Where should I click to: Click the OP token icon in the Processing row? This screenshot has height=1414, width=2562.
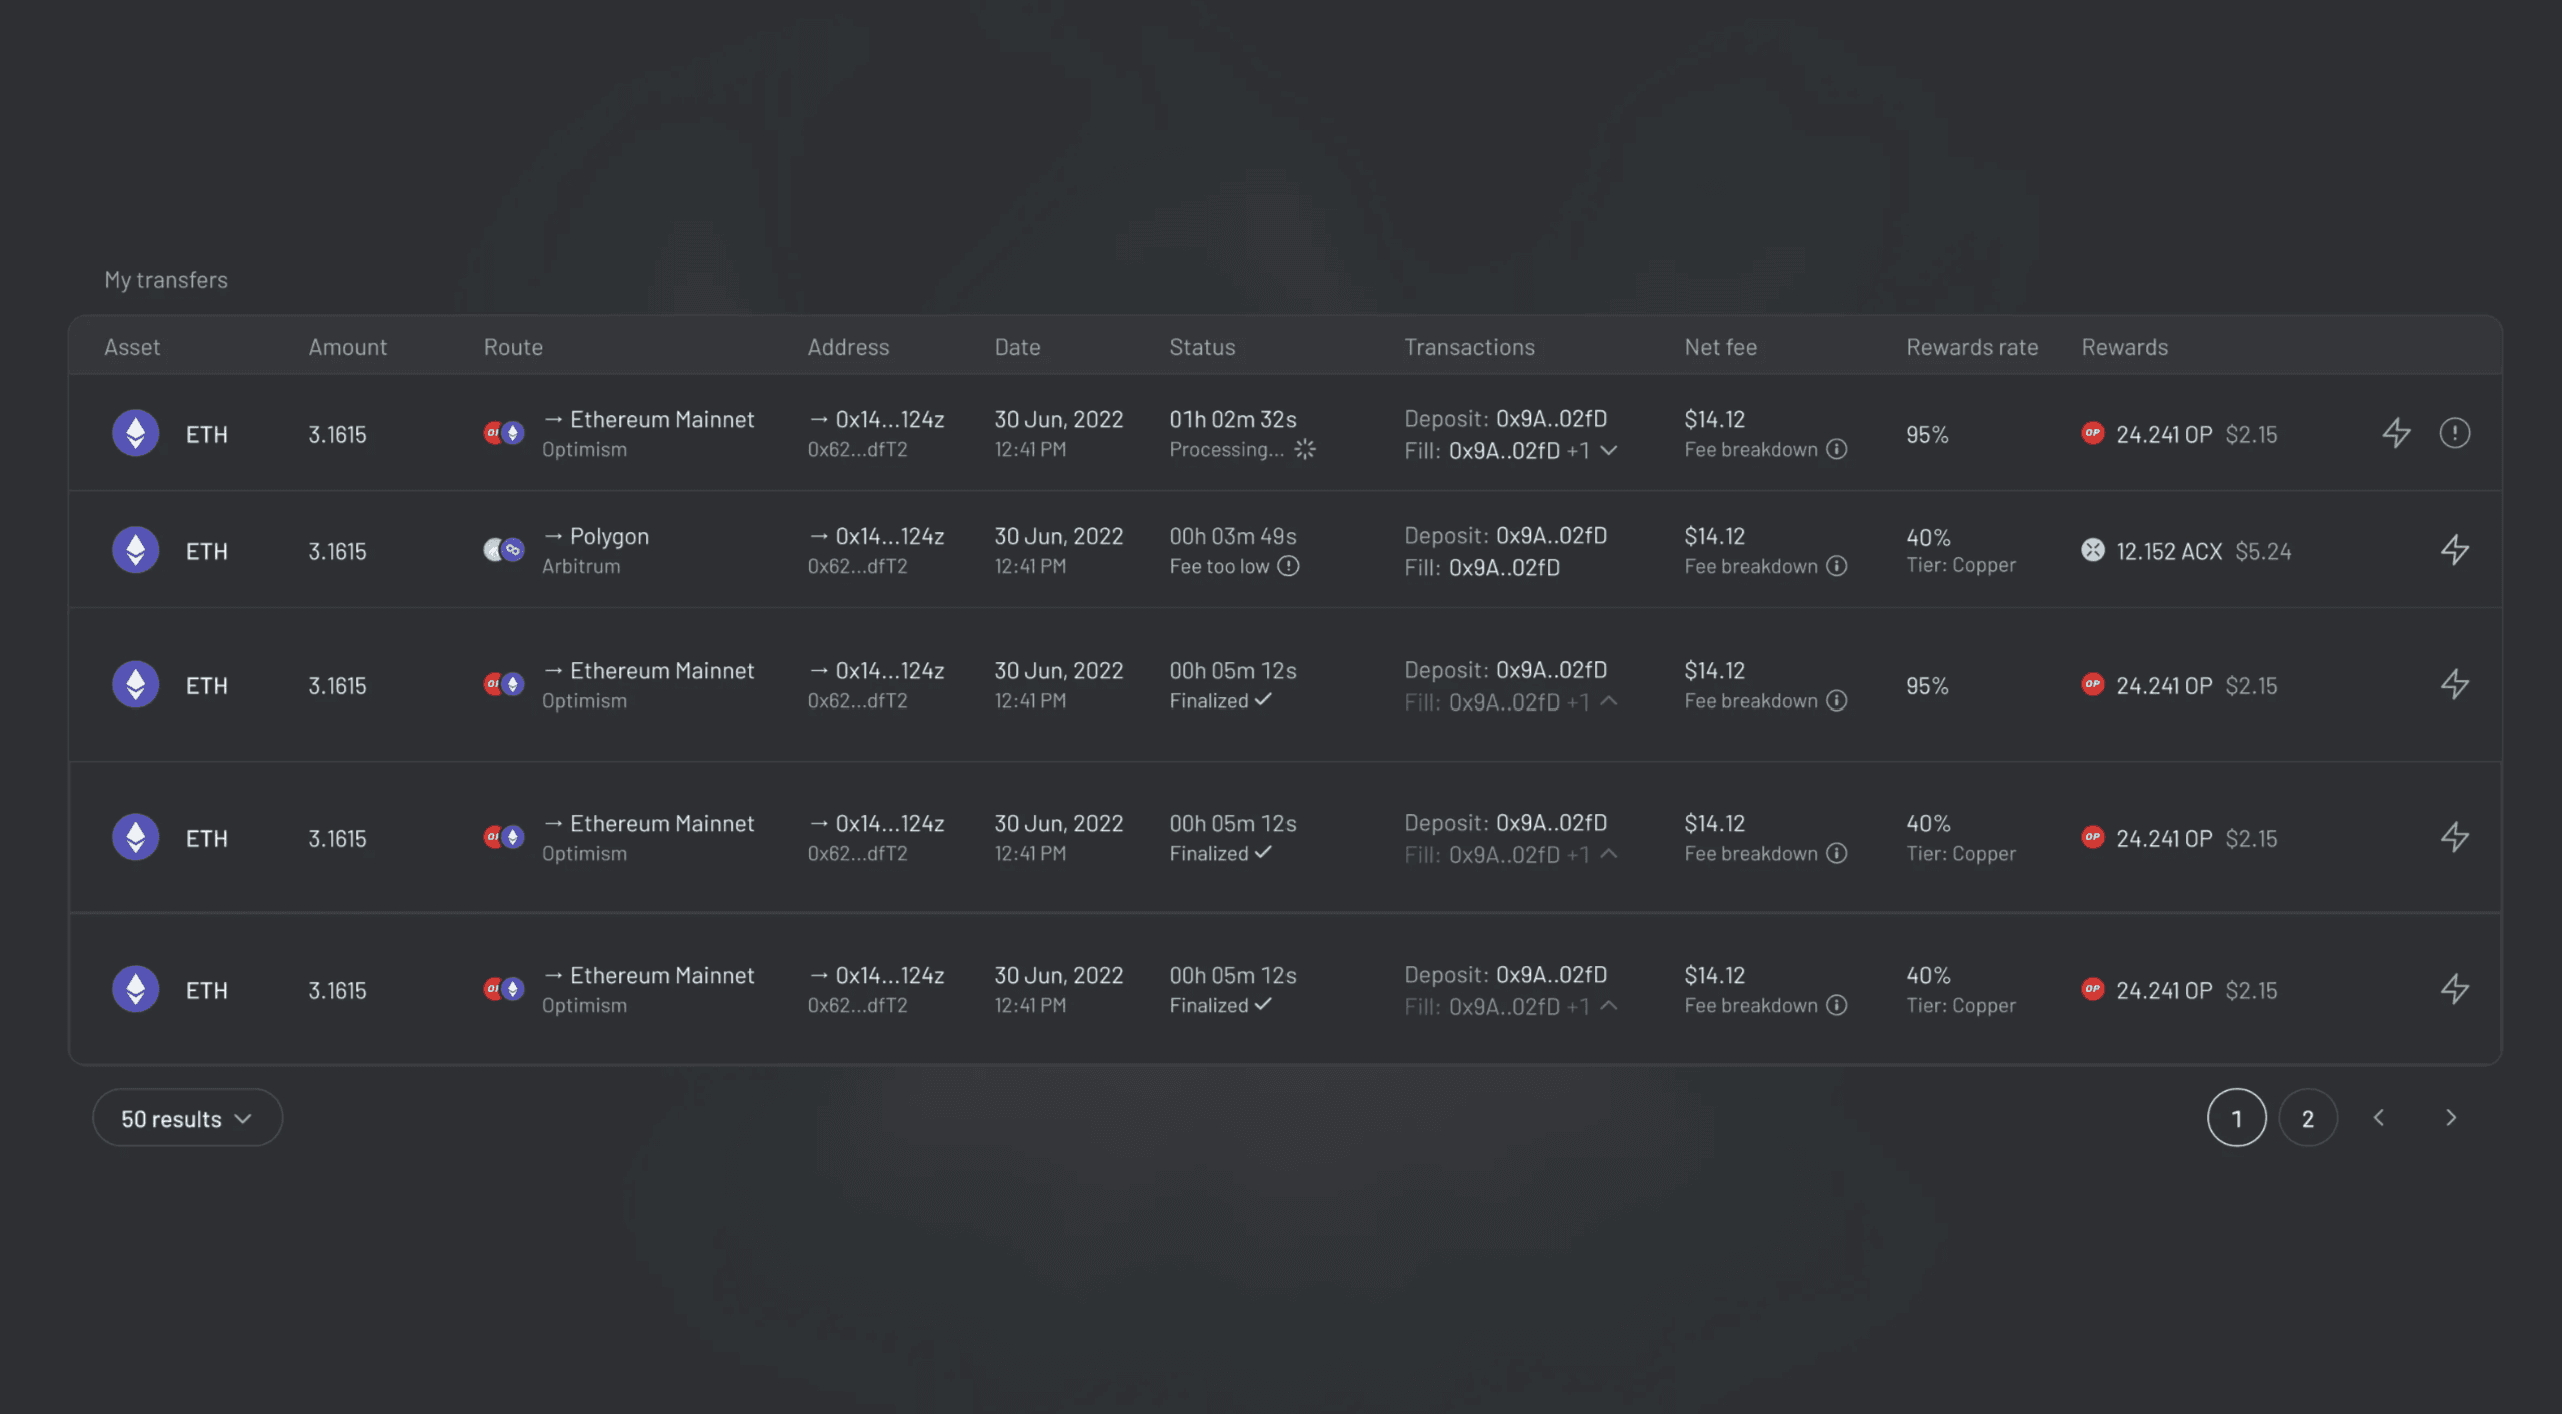(2093, 433)
